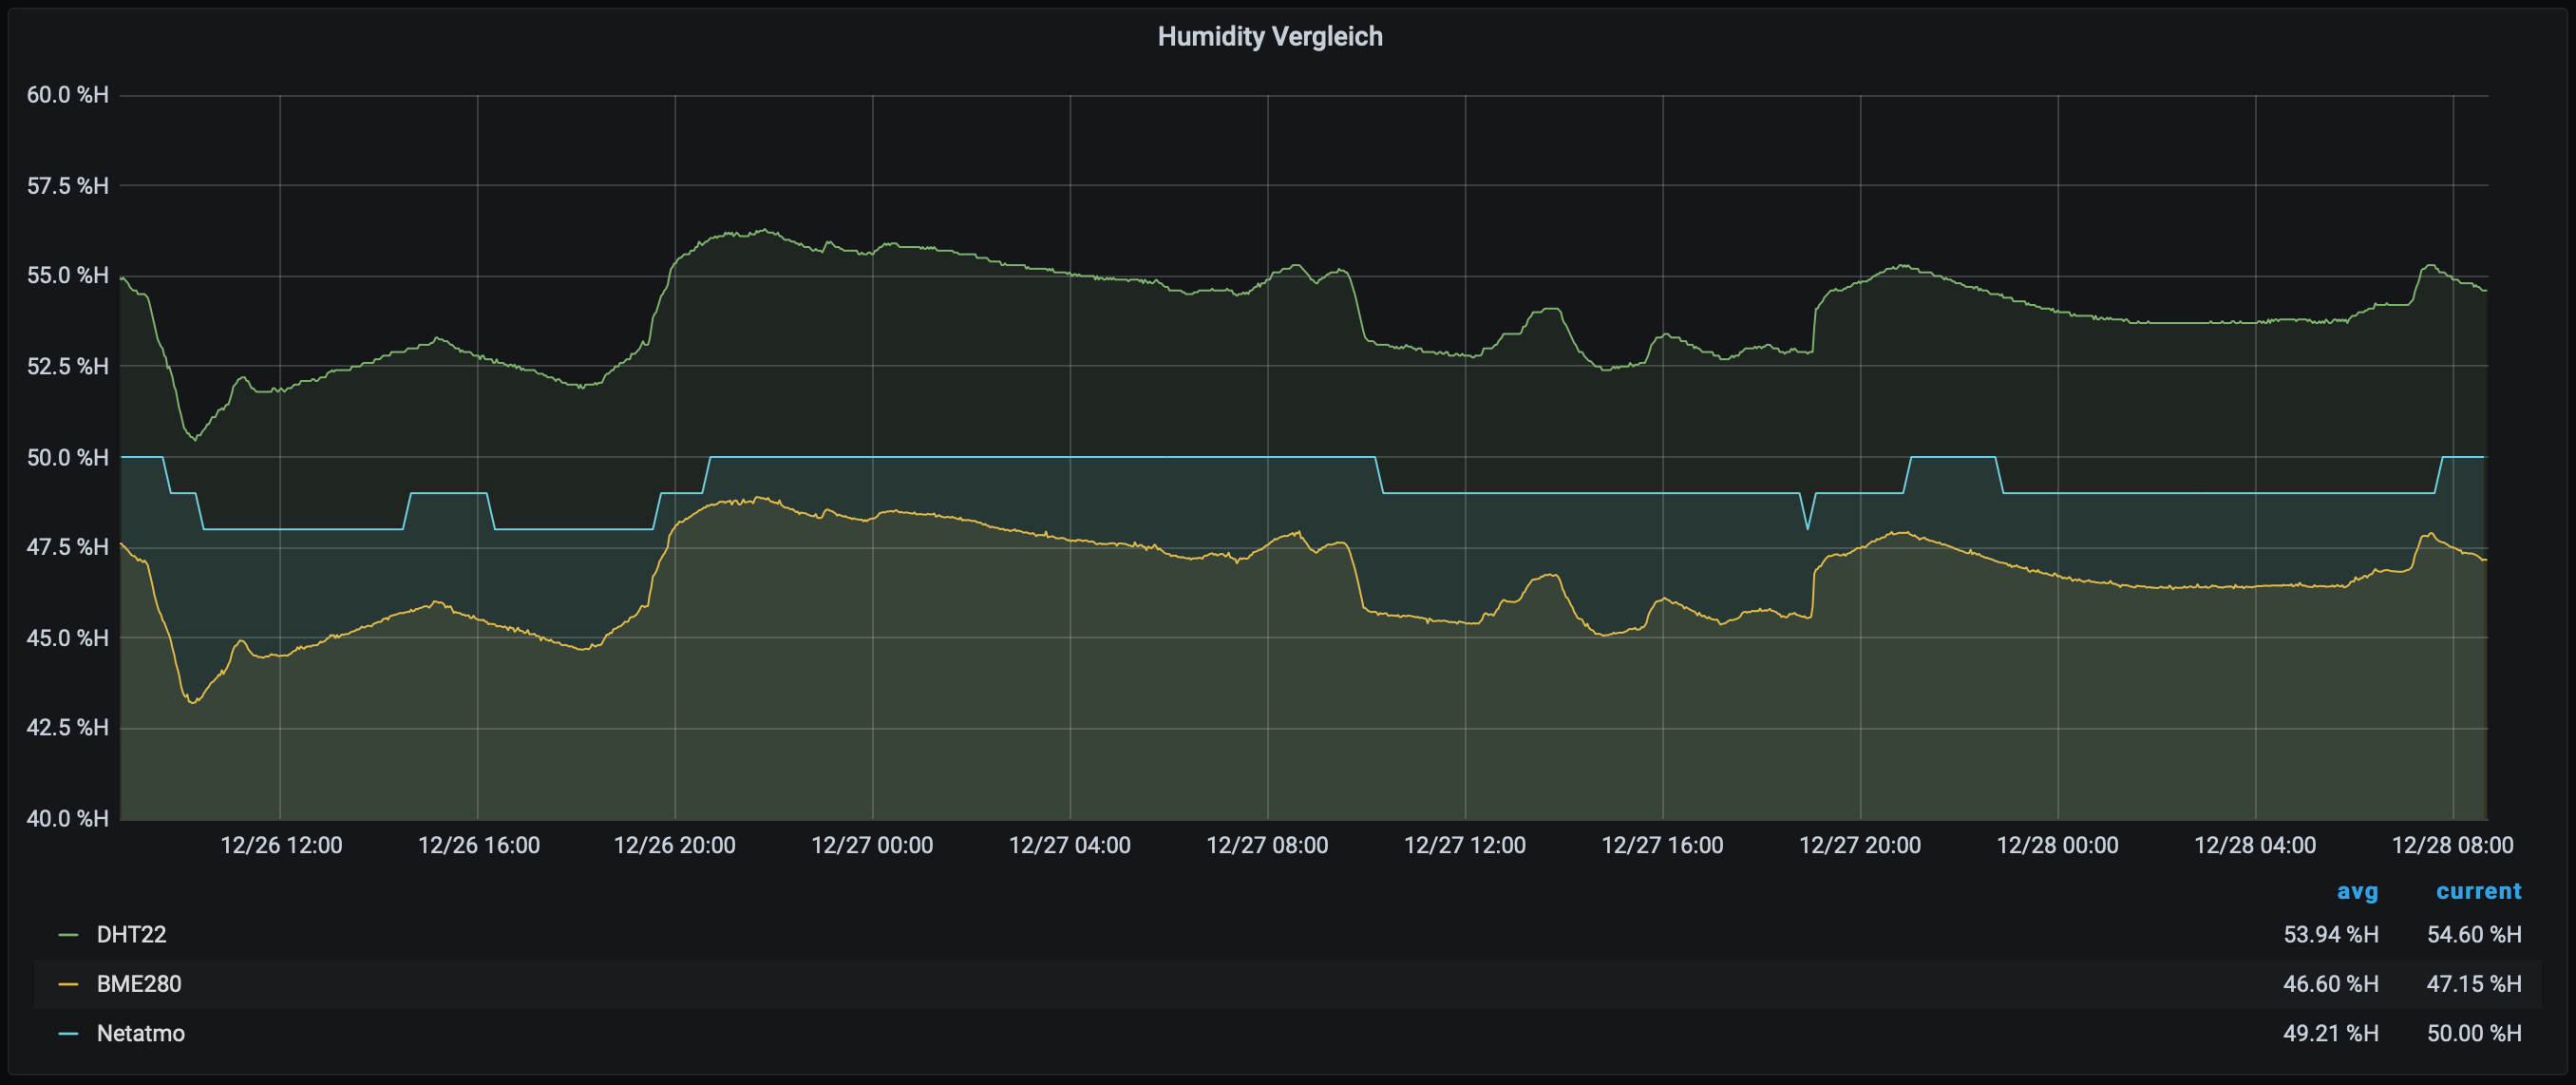Click DHT22 current value 54.60 %H

coord(2473,935)
